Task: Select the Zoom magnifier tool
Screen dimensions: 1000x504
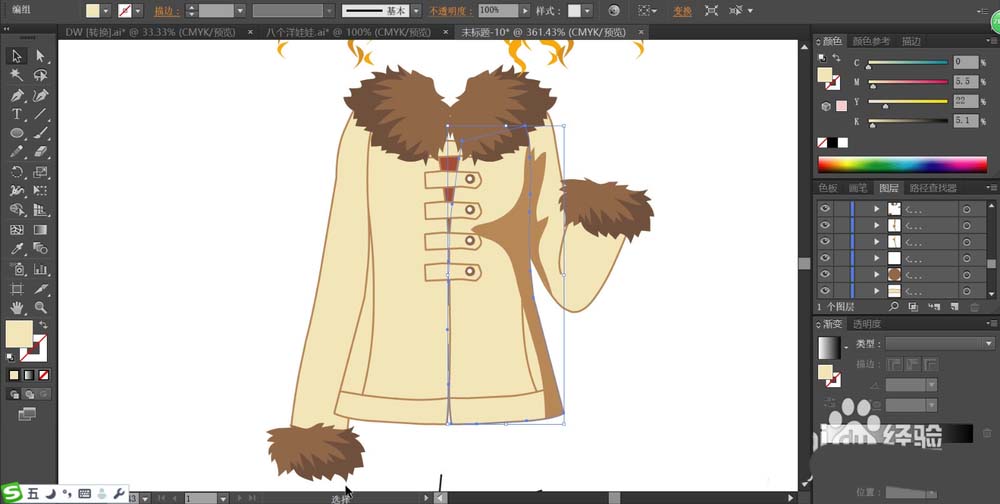Action: click(40, 308)
